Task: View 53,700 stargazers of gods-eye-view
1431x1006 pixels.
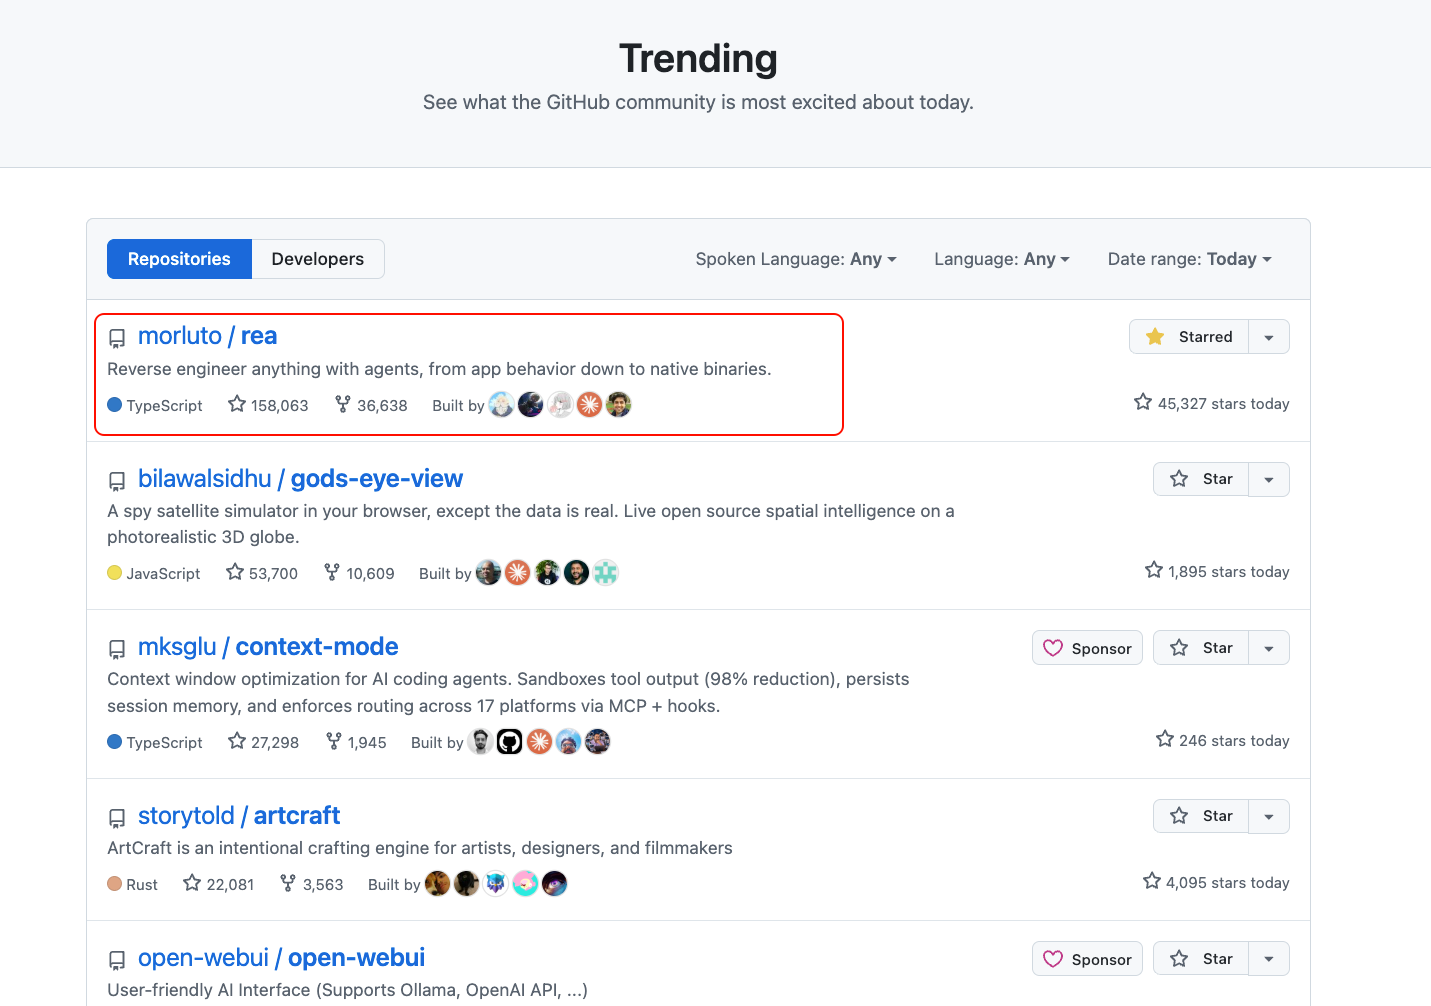Action: click(262, 573)
